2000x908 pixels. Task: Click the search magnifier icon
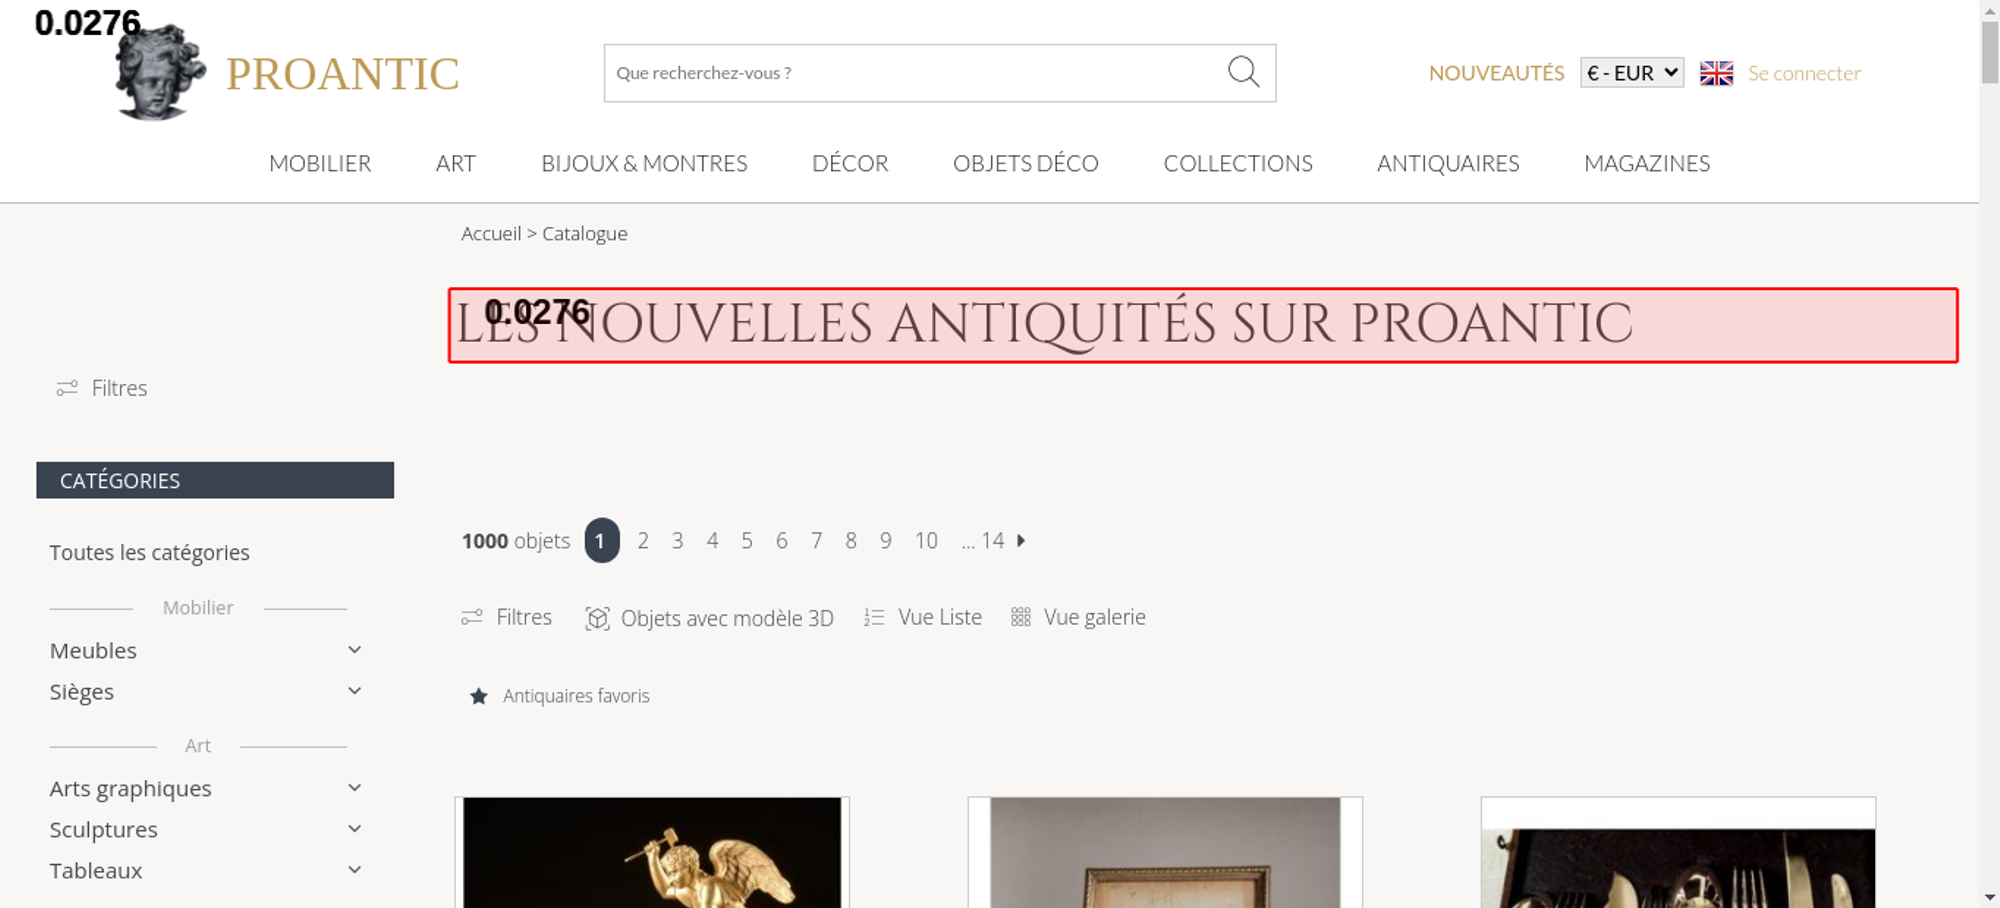(x=1243, y=72)
